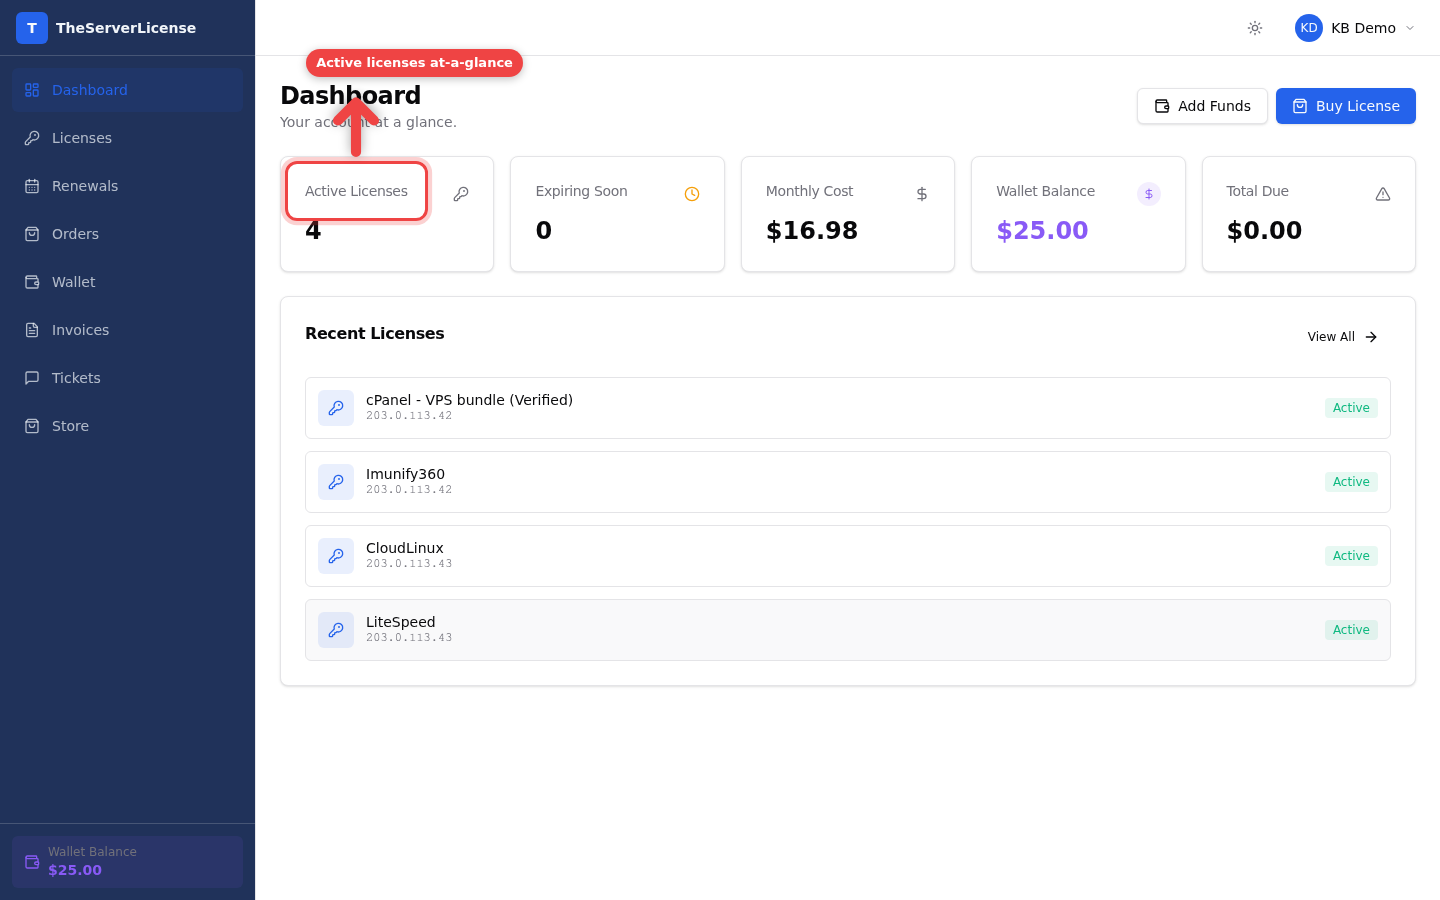Screen dimensions: 1440x900
Task: Click the key icon on the CloudLinux row
Action: click(x=336, y=556)
